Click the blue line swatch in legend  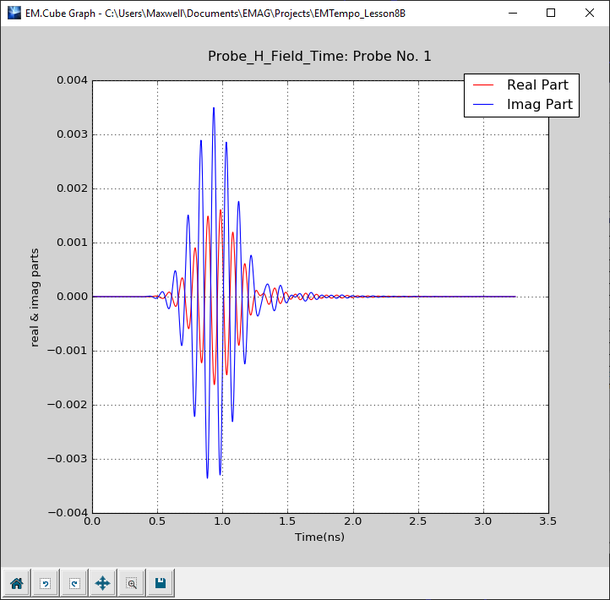[x=485, y=104]
